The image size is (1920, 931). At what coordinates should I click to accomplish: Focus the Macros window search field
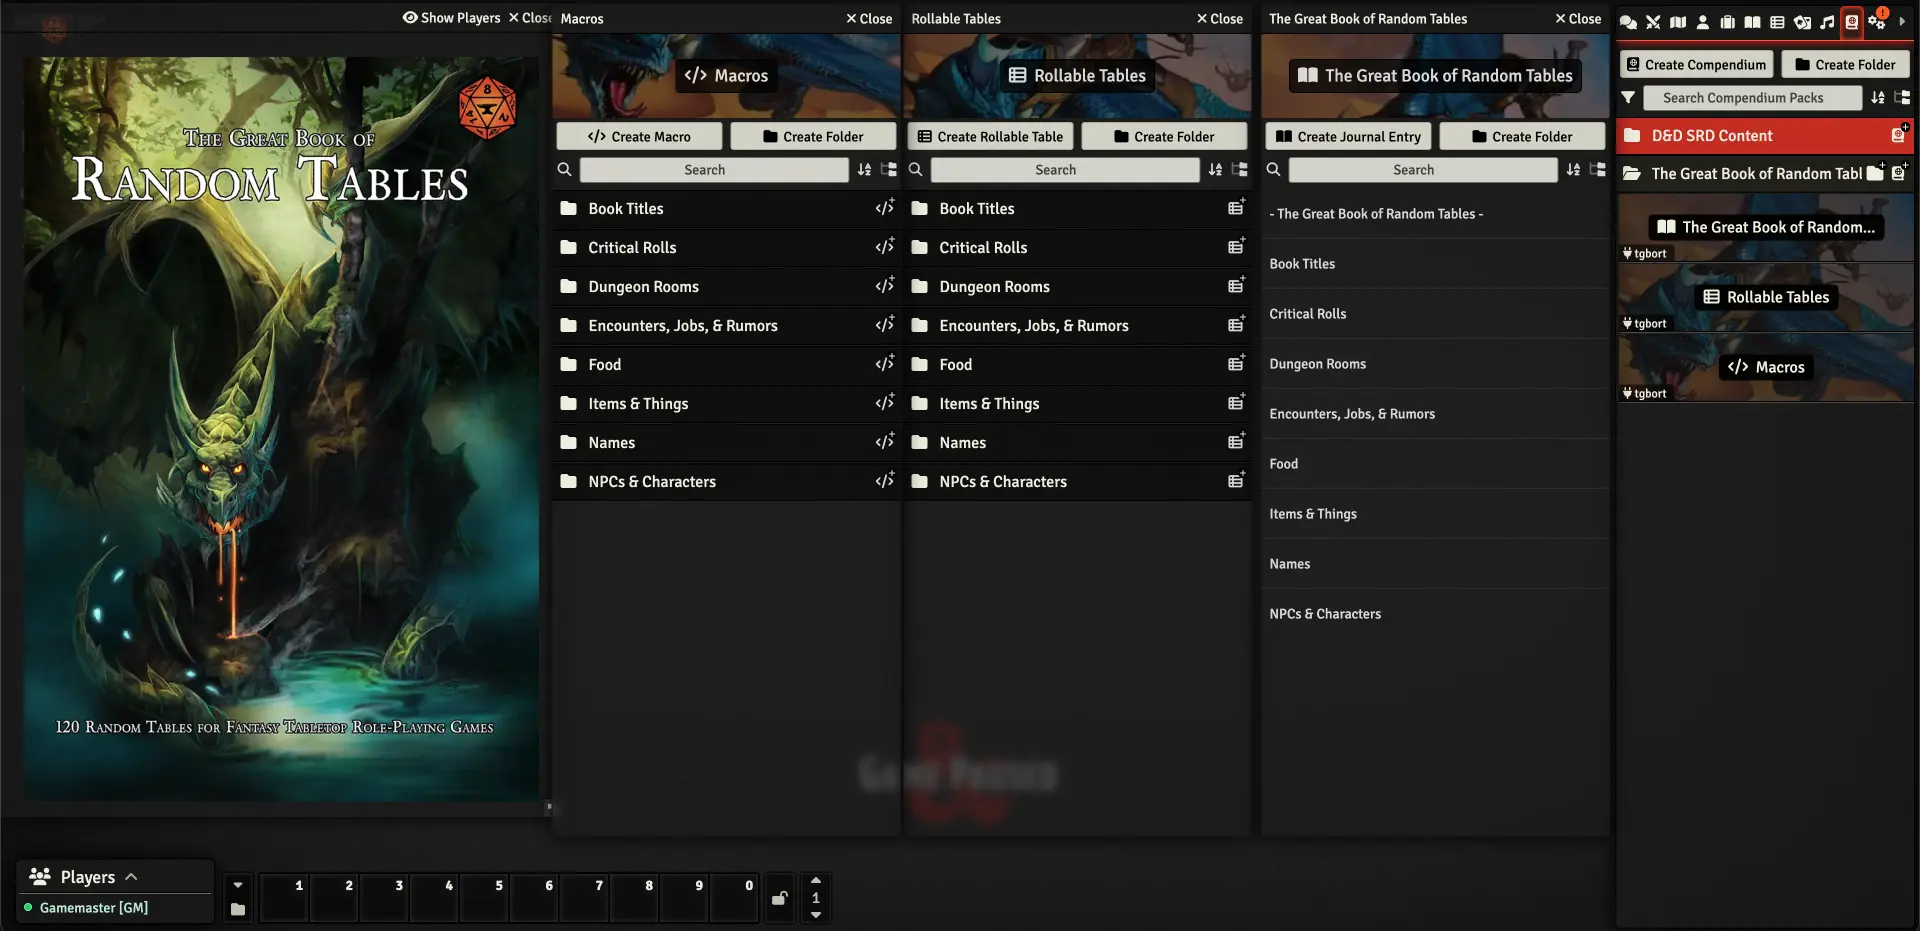(x=714, y=170)
